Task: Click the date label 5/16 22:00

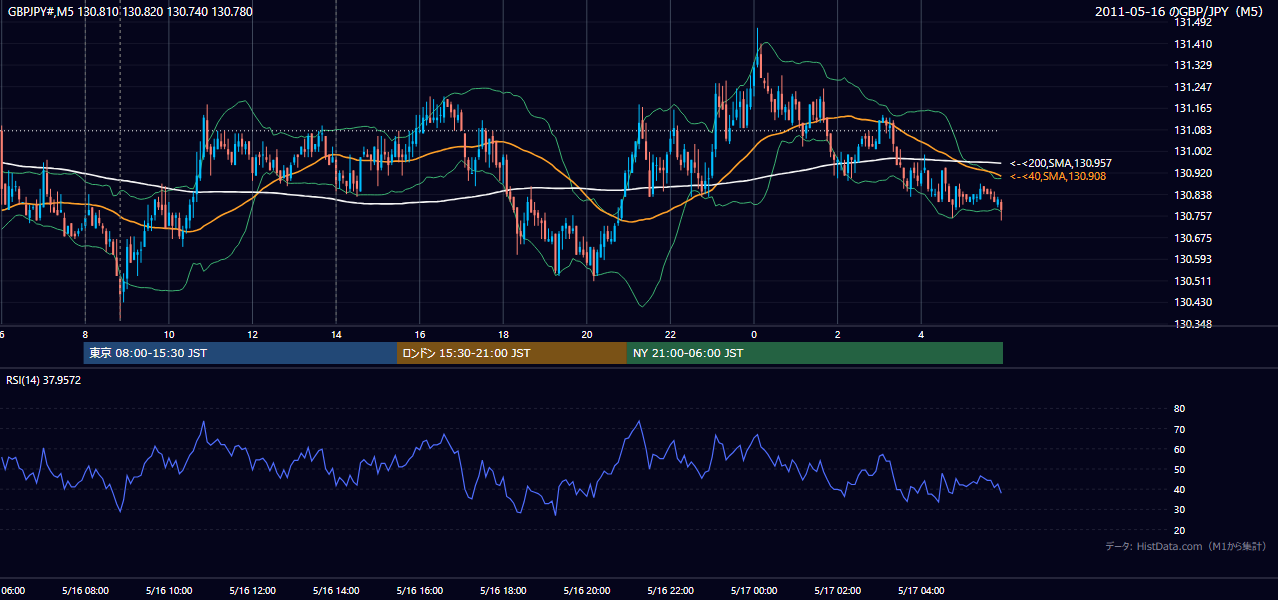Action: [670, 591]
